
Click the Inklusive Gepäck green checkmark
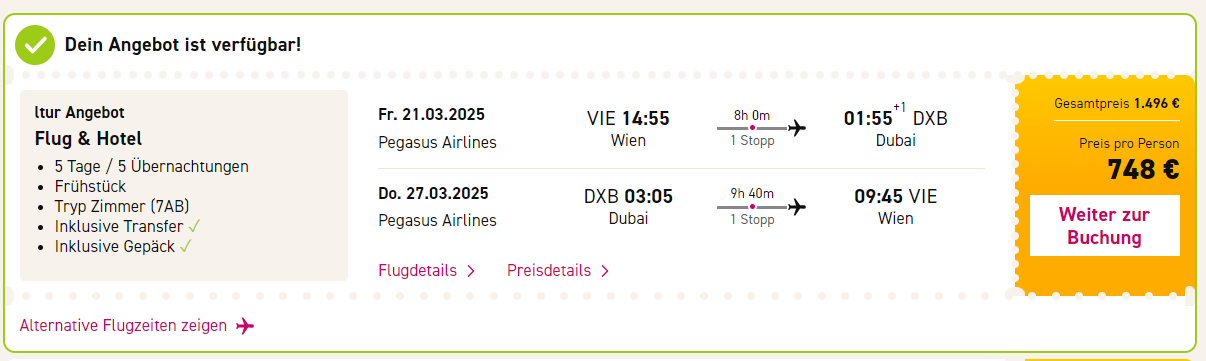tap(186, 246)
